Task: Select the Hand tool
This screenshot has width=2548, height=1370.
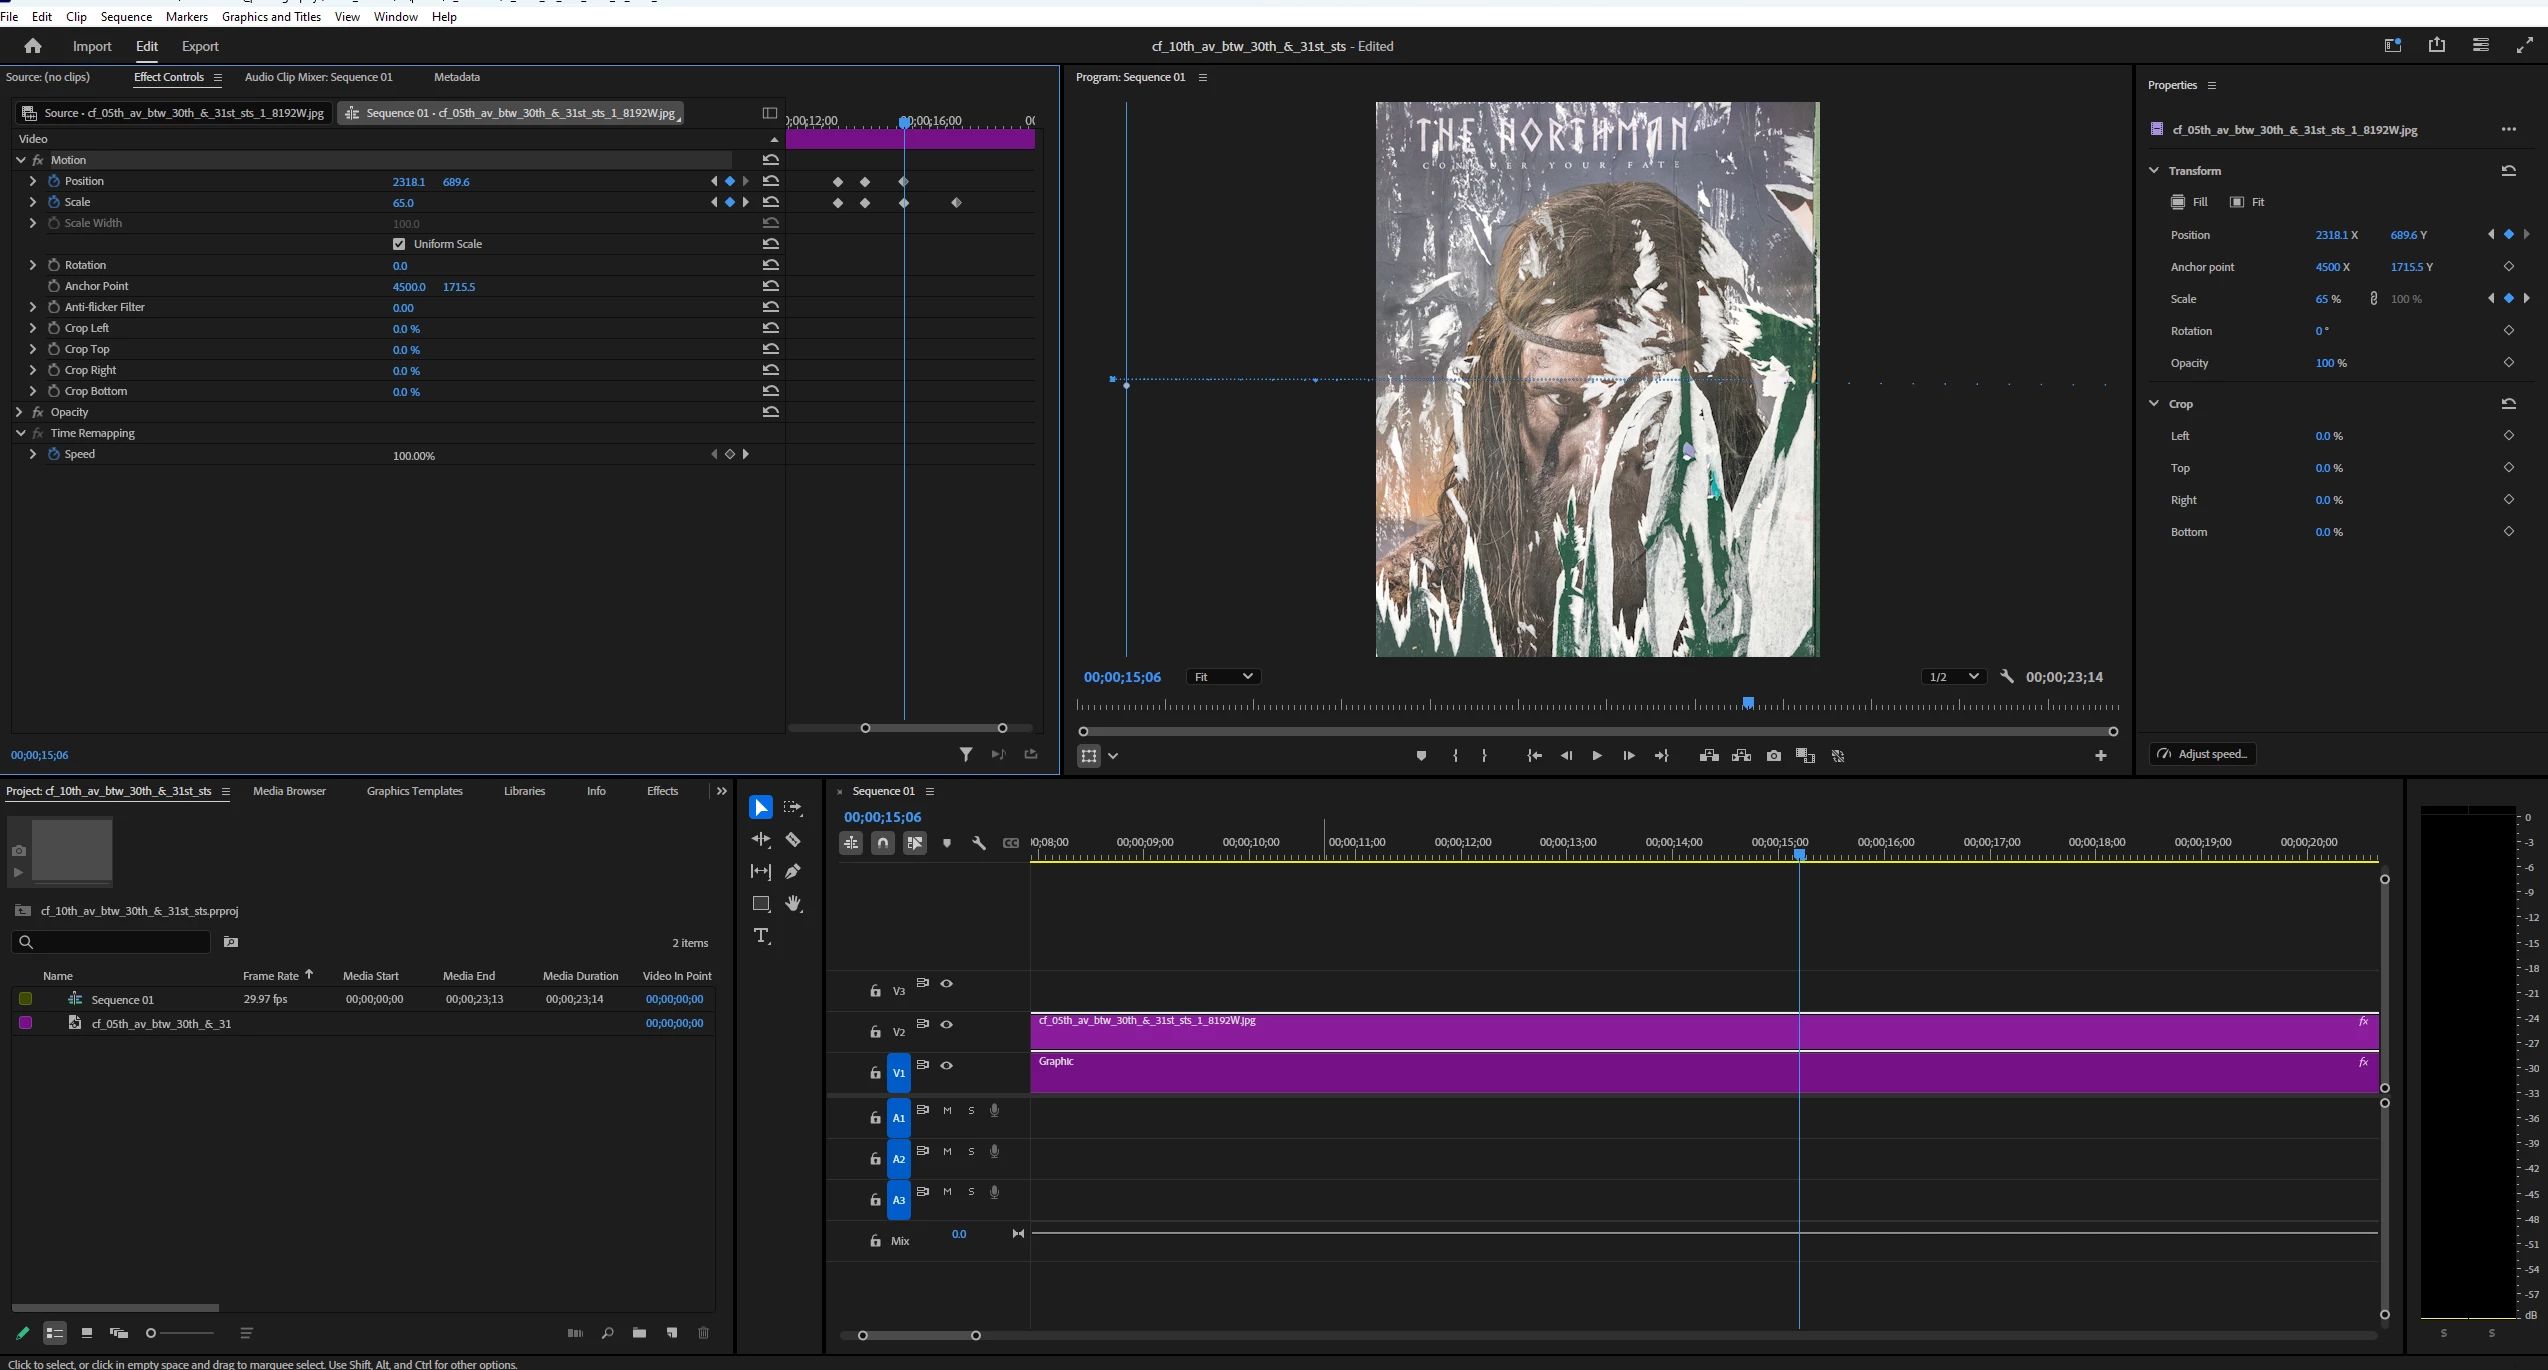Action: pos(793,904)
